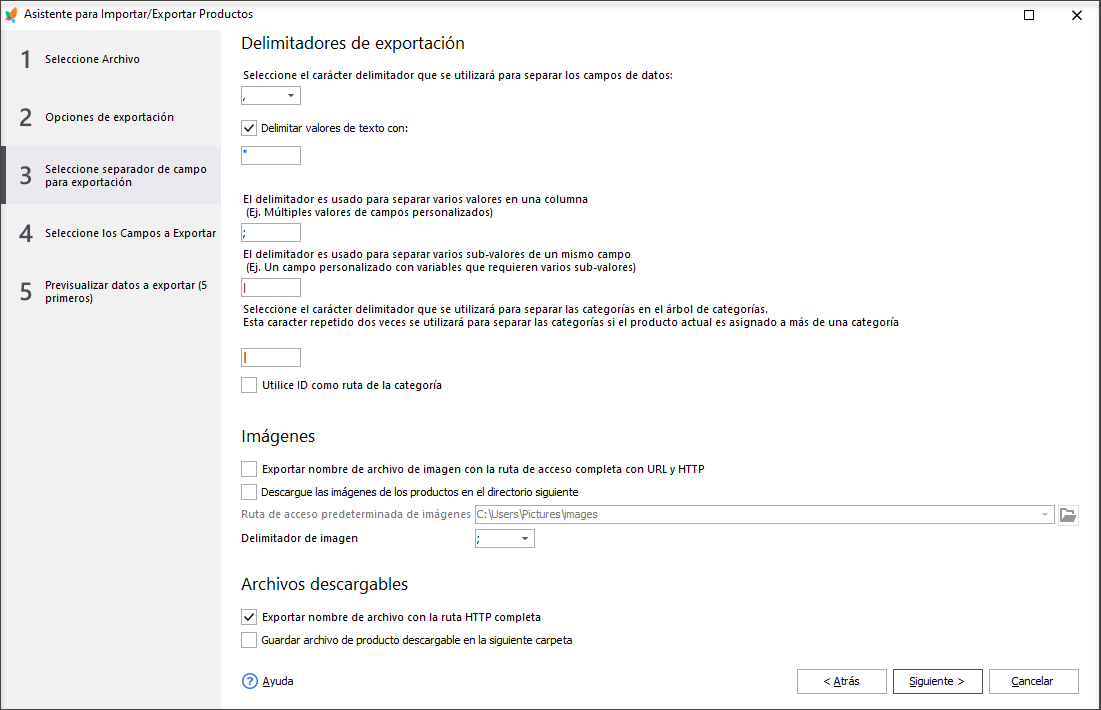Click the images path text 'C:\Users\Pictures\images'
The image size is (1101, 710).
[x=537, y=515]
